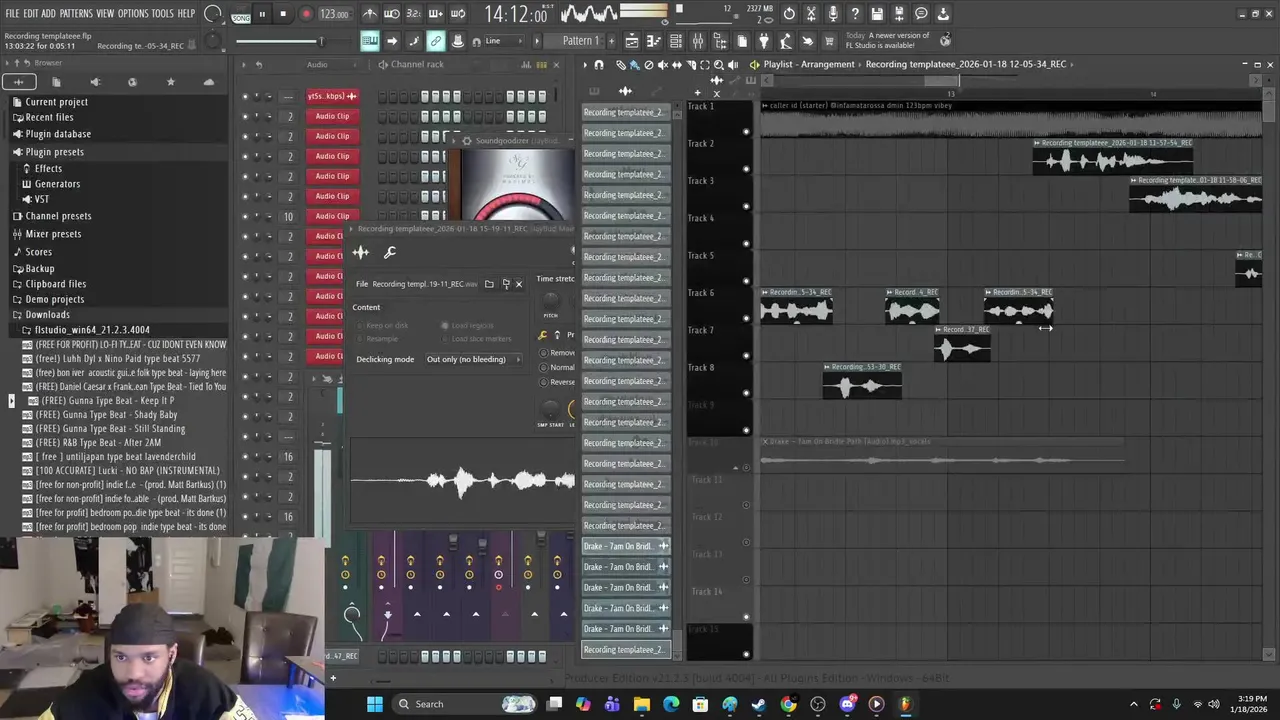This screenshot has width=1280, height=720.
Task: Toggle Track 6 mute dot in Playlist
Action: [x=746, y=318]
